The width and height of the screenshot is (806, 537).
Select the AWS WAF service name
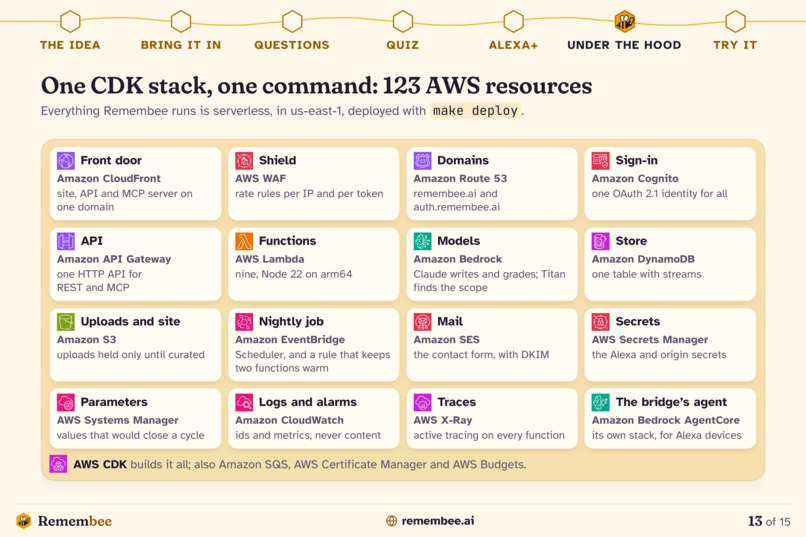point(261,178)
